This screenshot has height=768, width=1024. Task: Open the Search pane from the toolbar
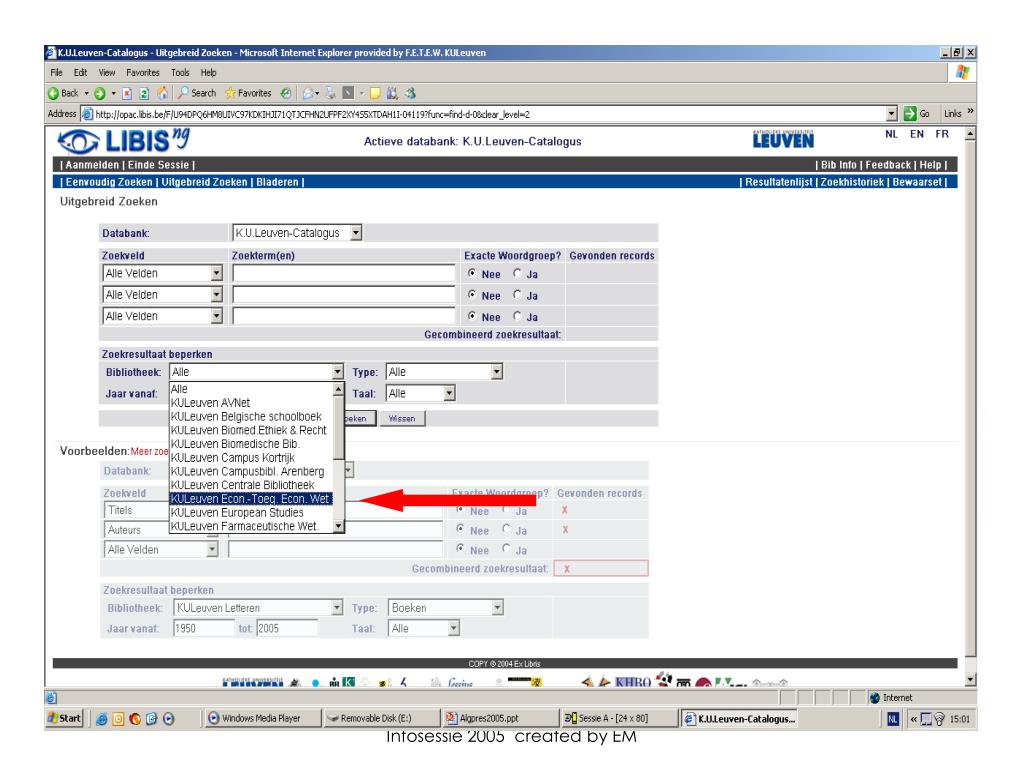[197, 93]
